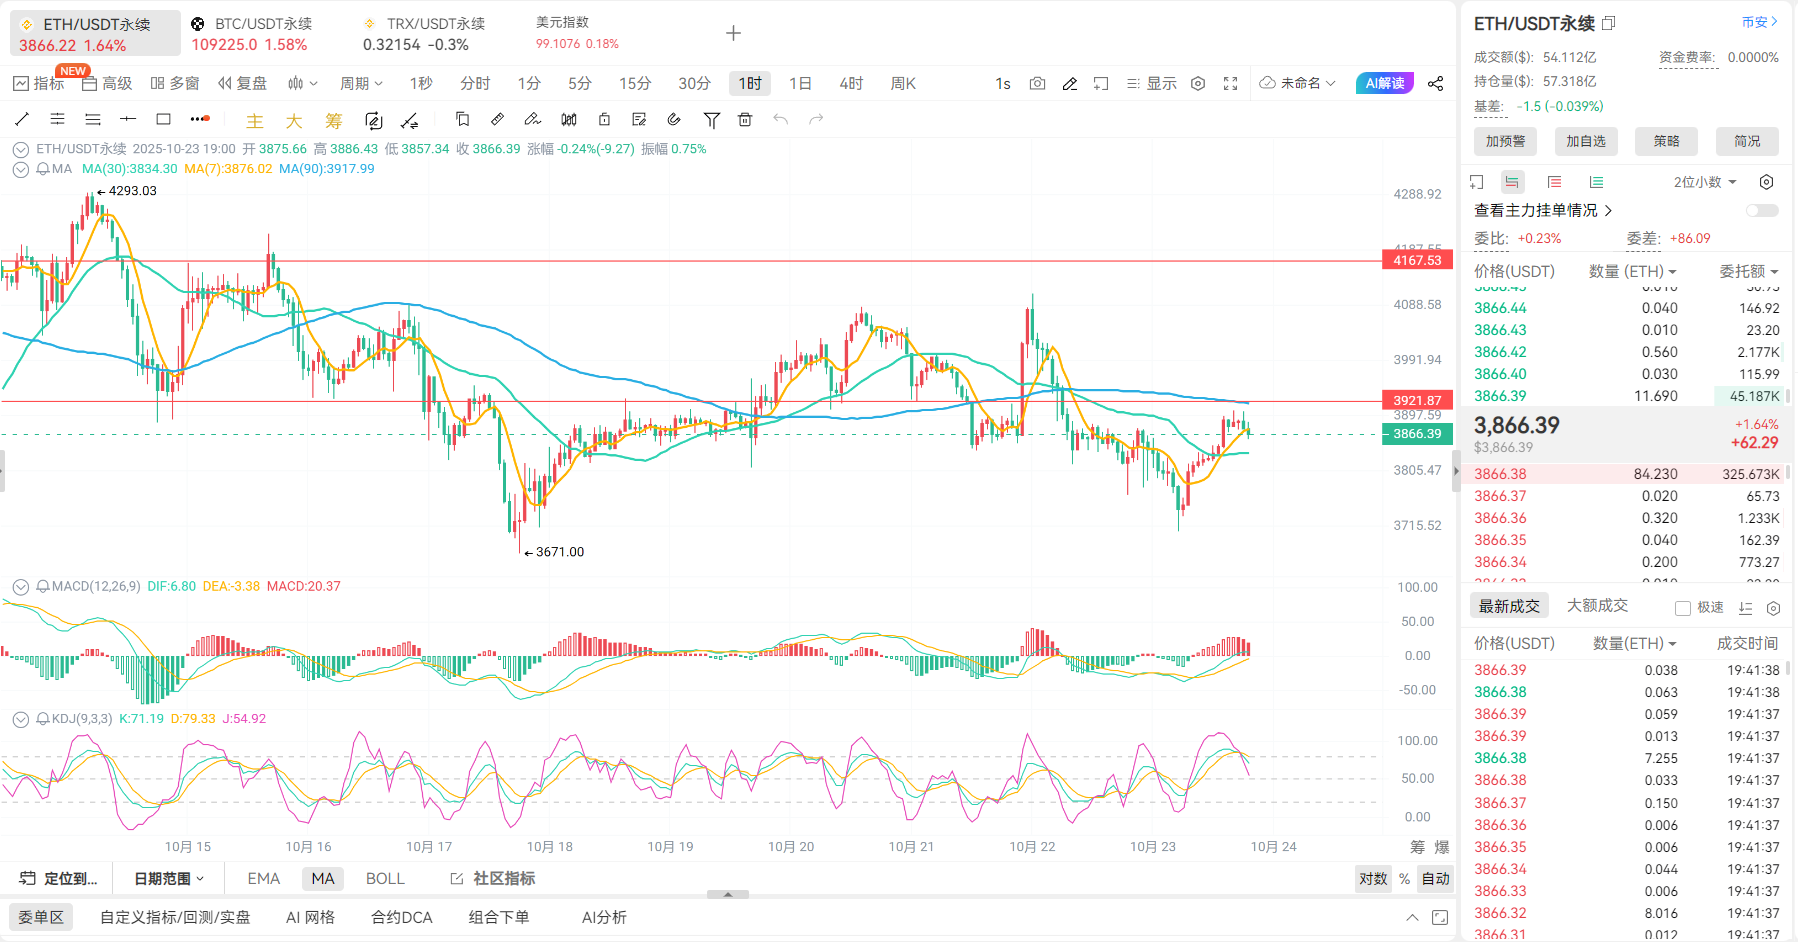Click the AI解读 button
Viewport: 1798px width, 942px height.
[x=1384, y=83]
